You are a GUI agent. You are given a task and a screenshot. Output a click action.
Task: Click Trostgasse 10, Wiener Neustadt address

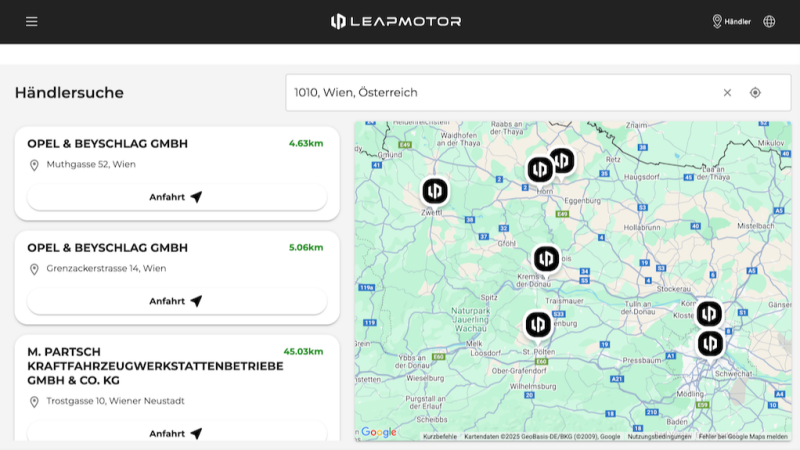click(x=115, y=401)
